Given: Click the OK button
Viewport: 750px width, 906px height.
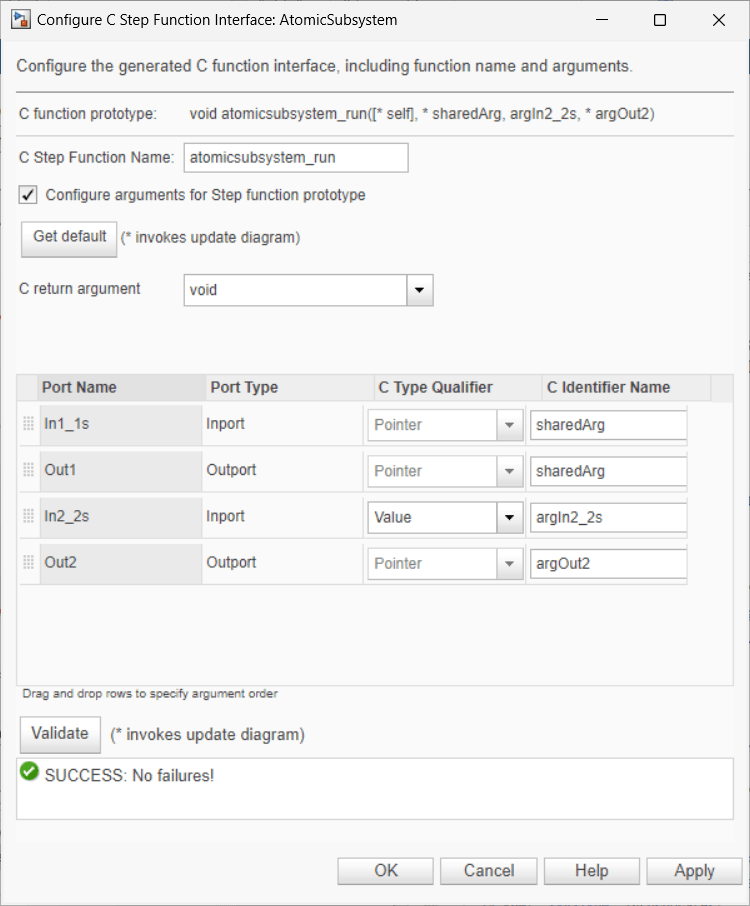Looking at the screenshot, I should point(386,871).
